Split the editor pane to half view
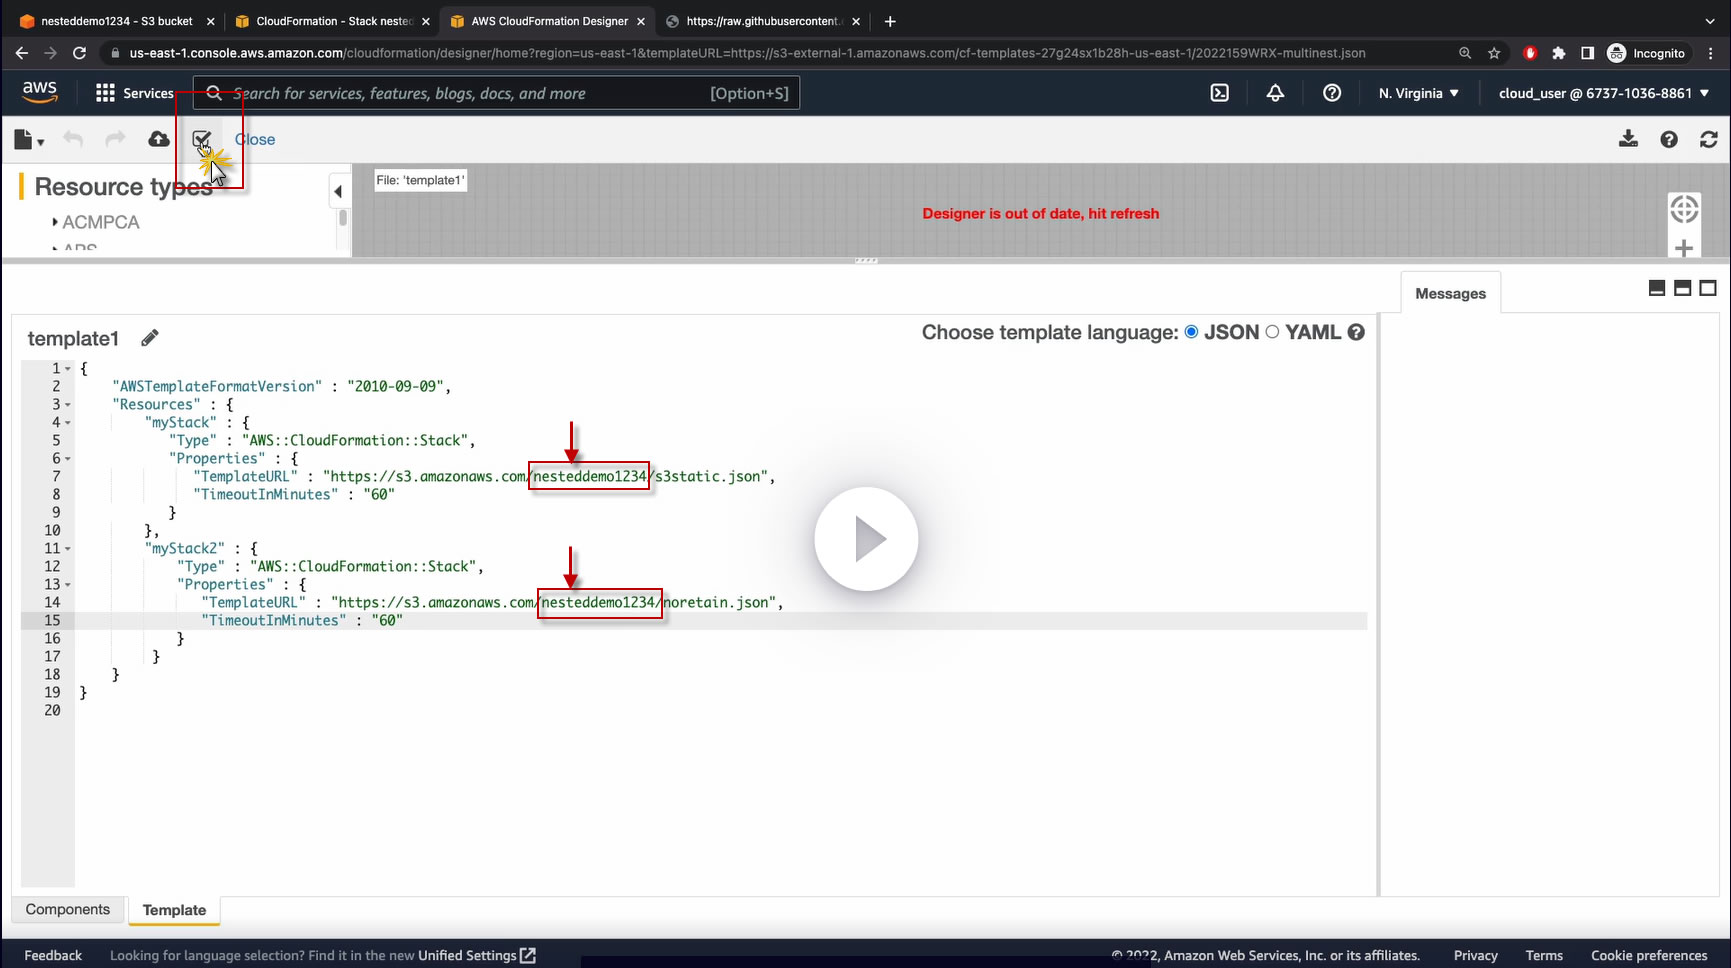 point(1683,288)
